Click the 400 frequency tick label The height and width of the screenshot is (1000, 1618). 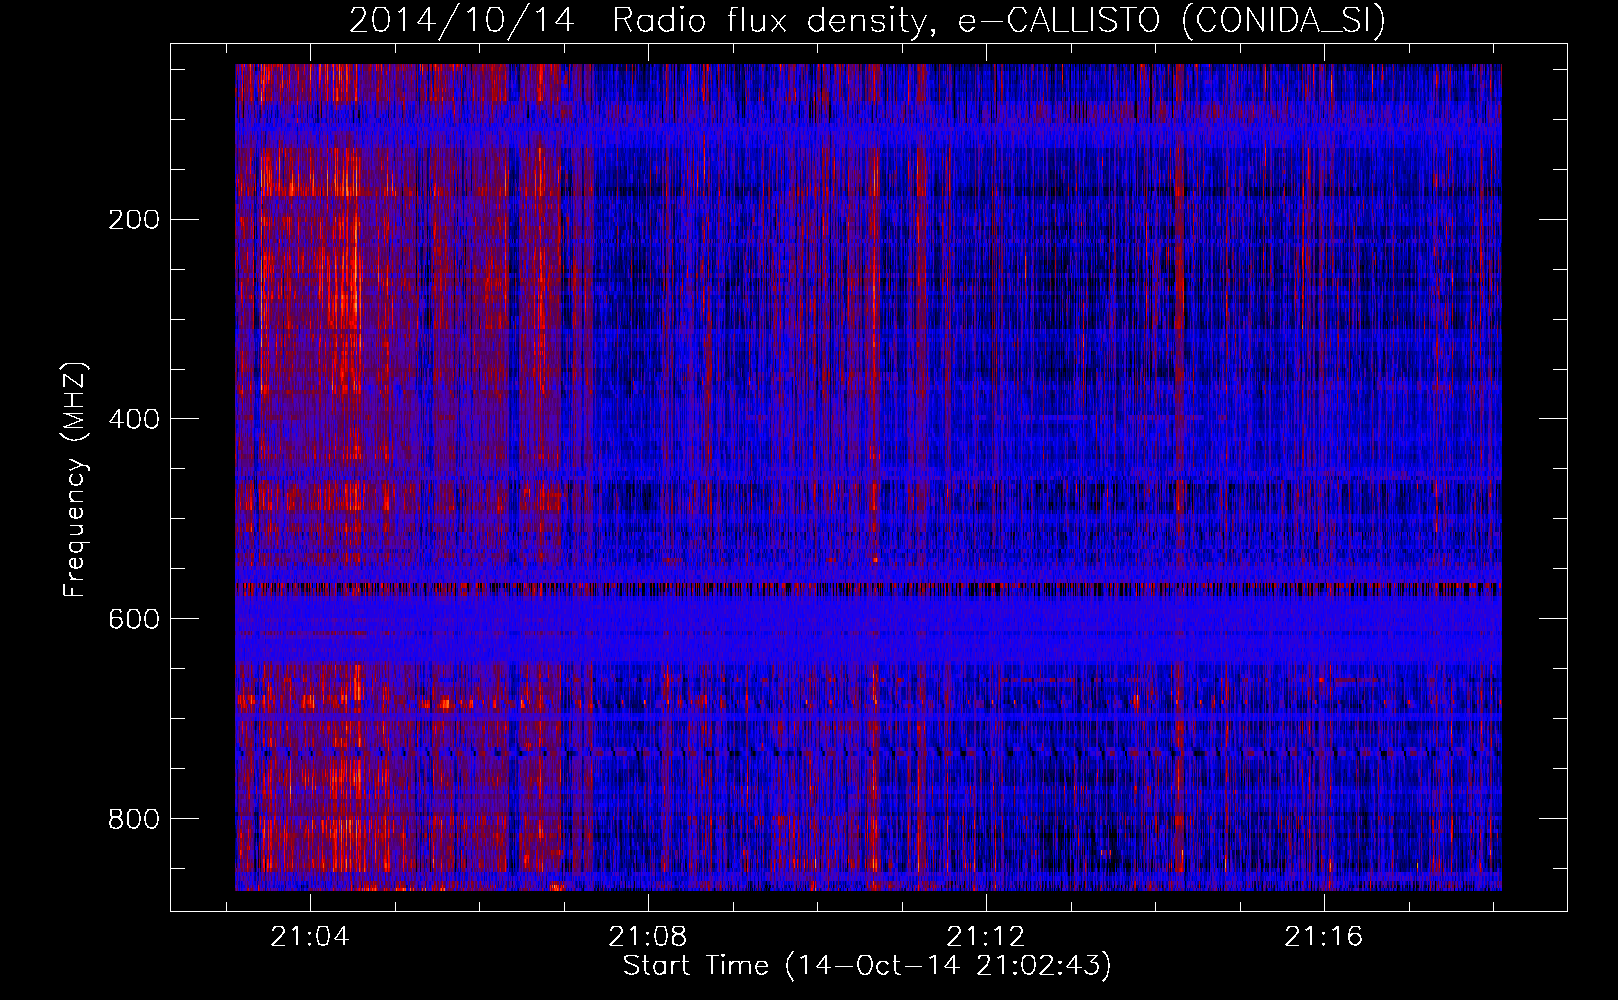pyautogui.click(x=134, y=419)
